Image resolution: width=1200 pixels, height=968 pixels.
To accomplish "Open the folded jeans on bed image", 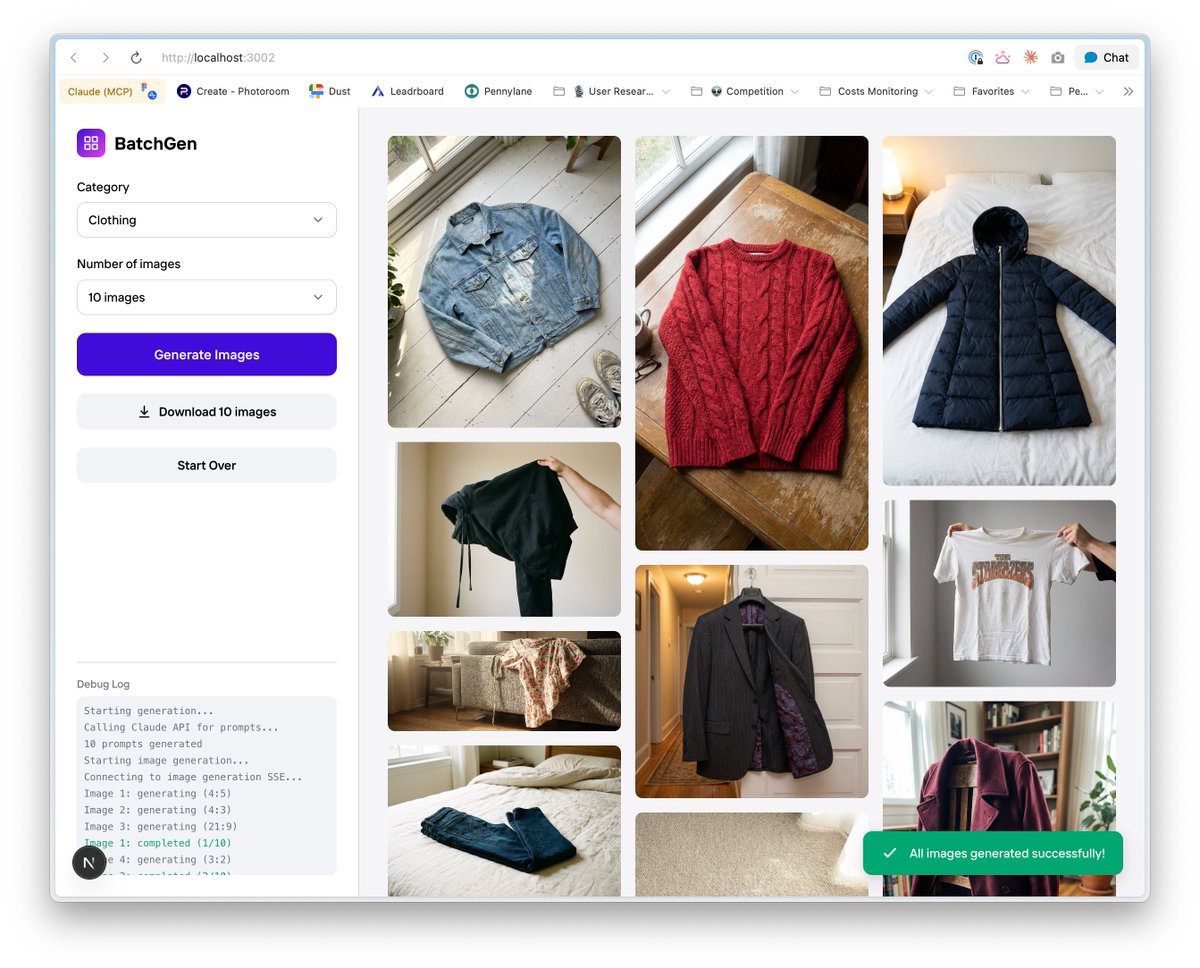I will click(x=504, y=820).
